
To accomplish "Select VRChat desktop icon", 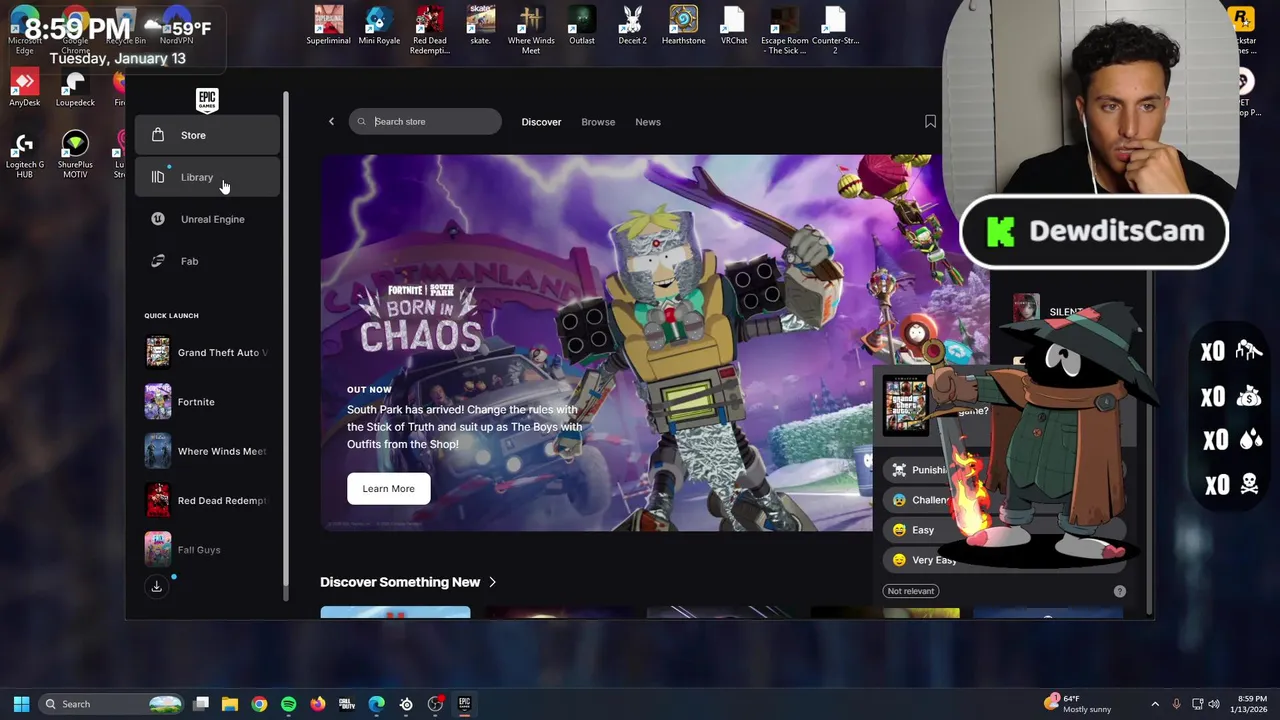I will 734,26.
